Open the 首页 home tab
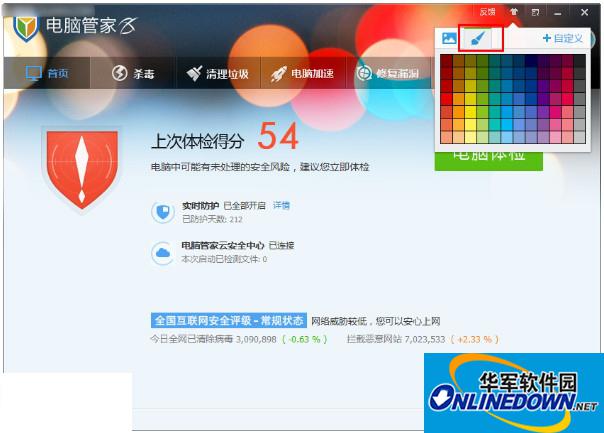Image resolution: width=604 pixels, height=433 pixels. pos(46,73)
